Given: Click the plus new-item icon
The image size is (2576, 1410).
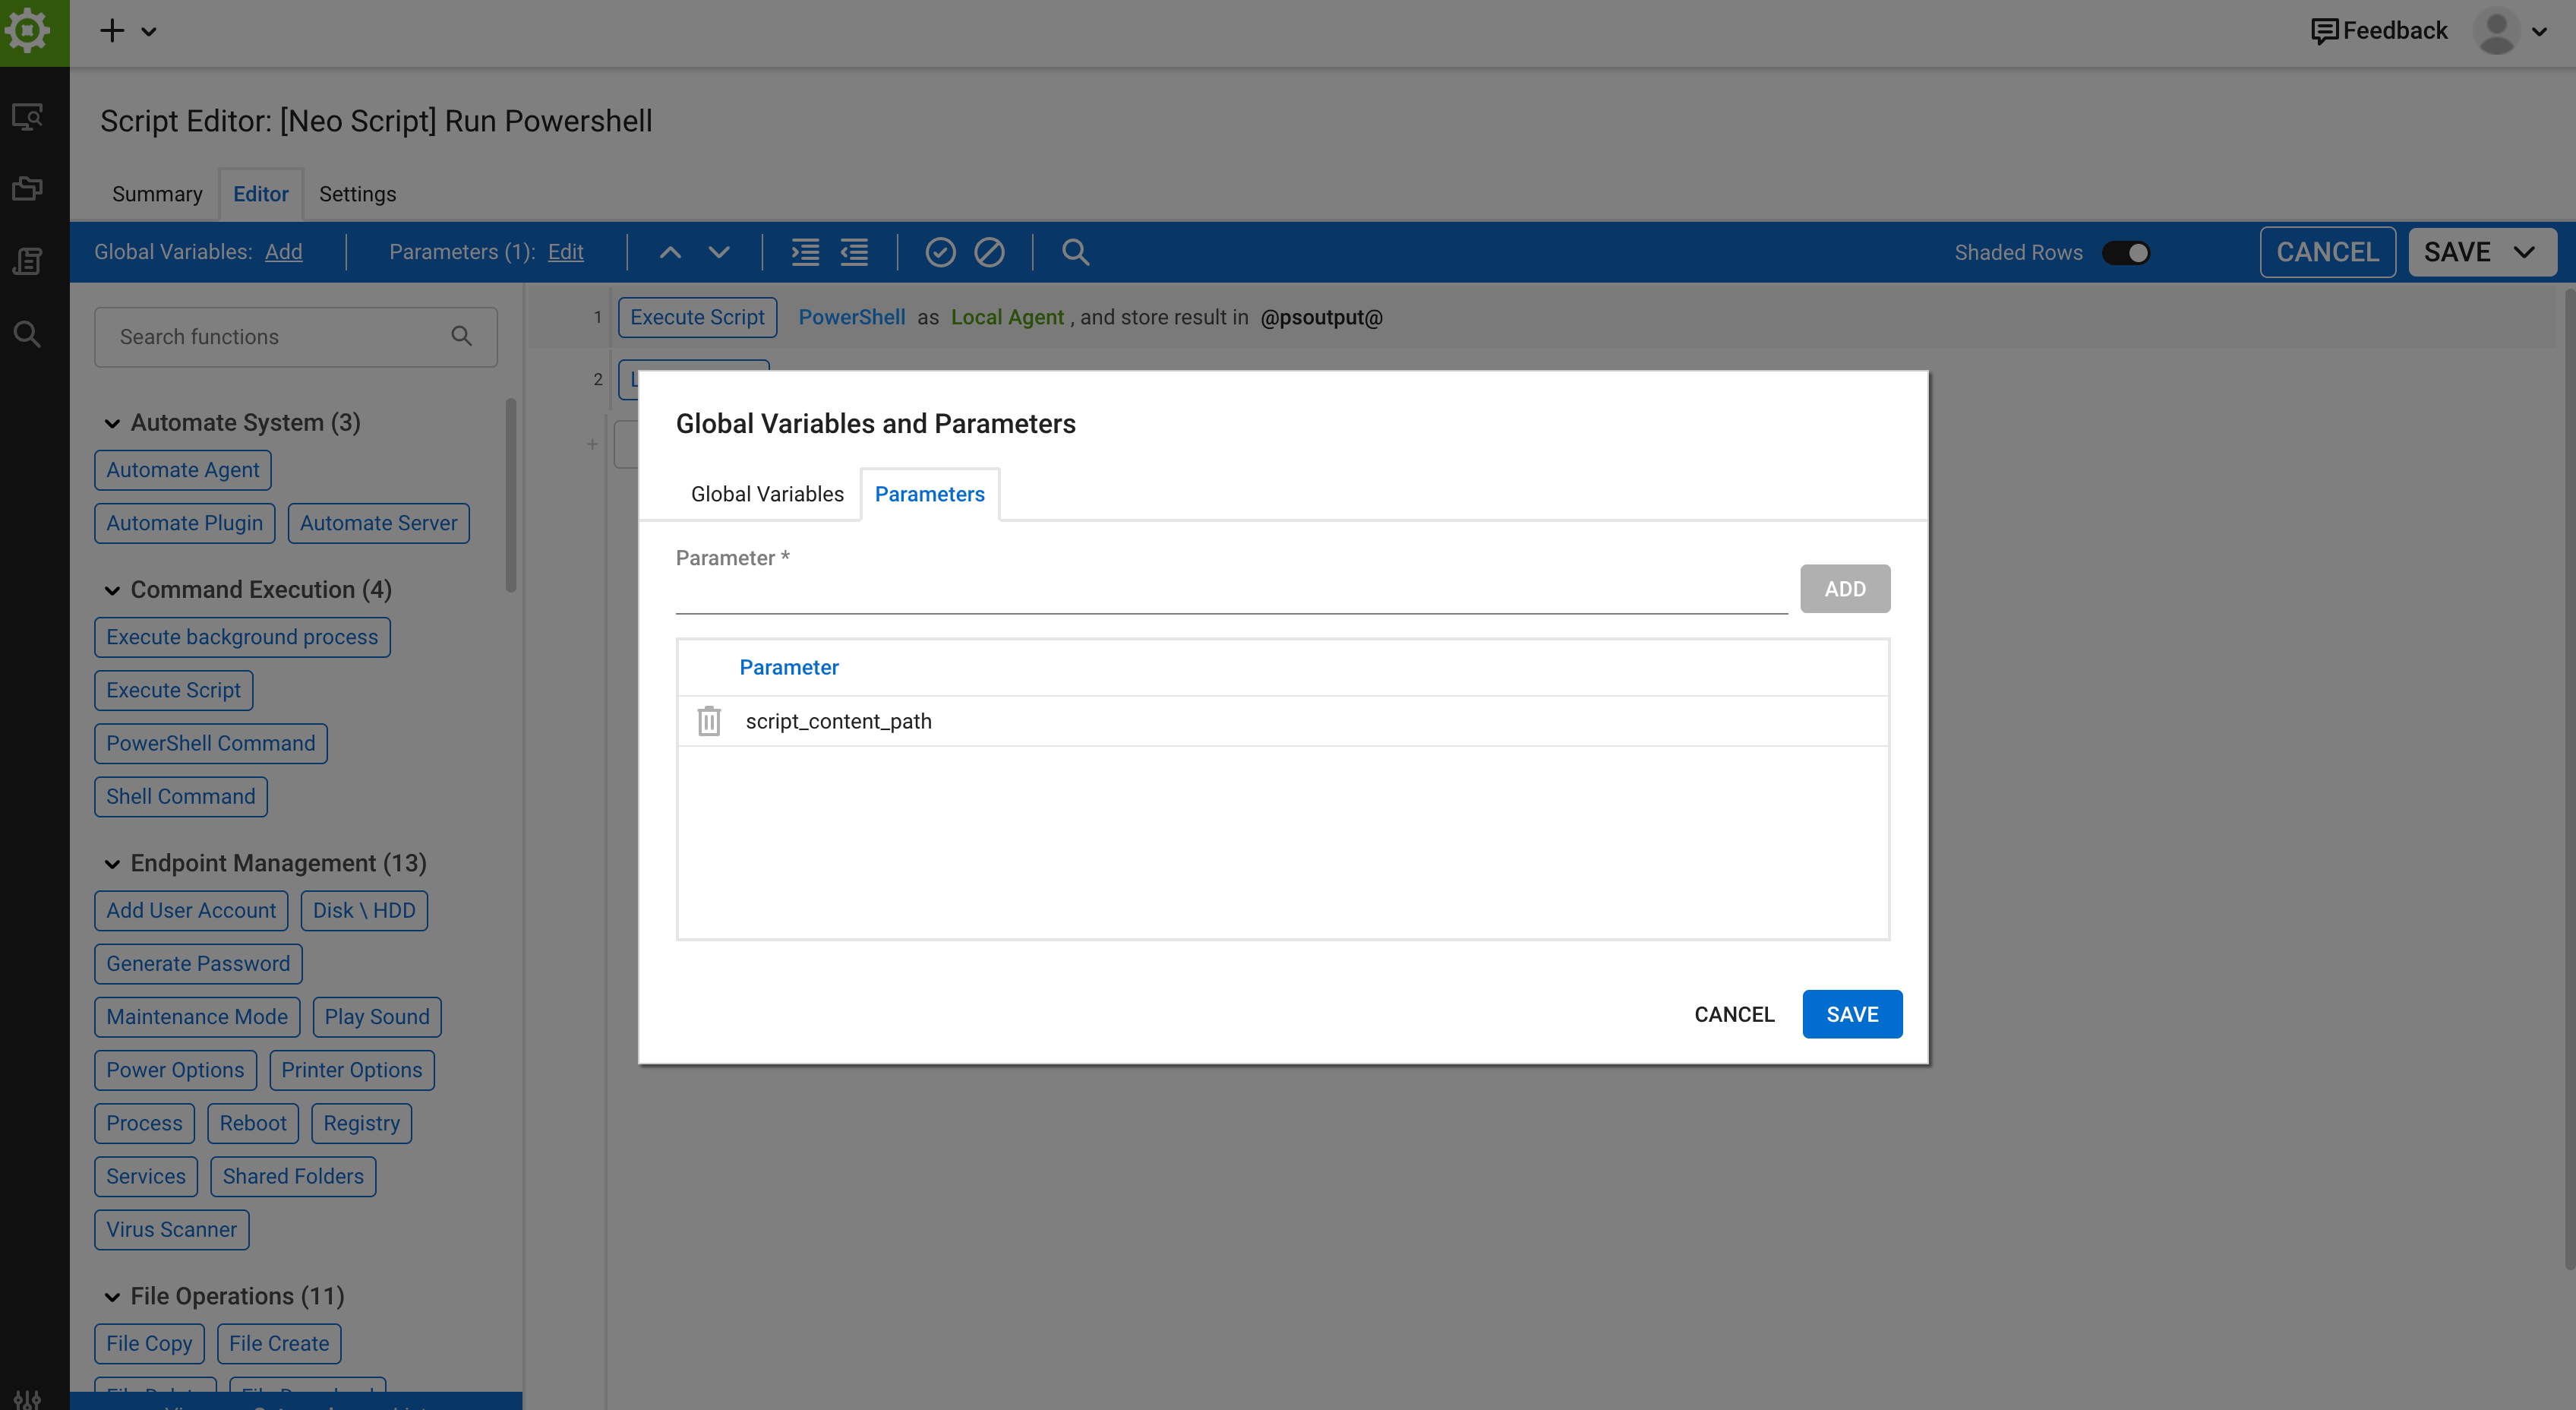Looking at the screenshot, I should pos(112,31).
